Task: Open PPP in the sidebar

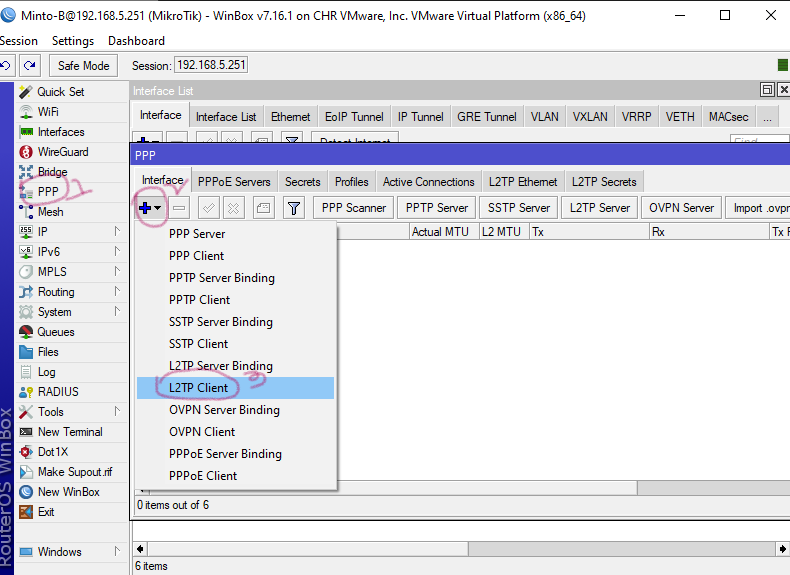Action: pos(72,192)
